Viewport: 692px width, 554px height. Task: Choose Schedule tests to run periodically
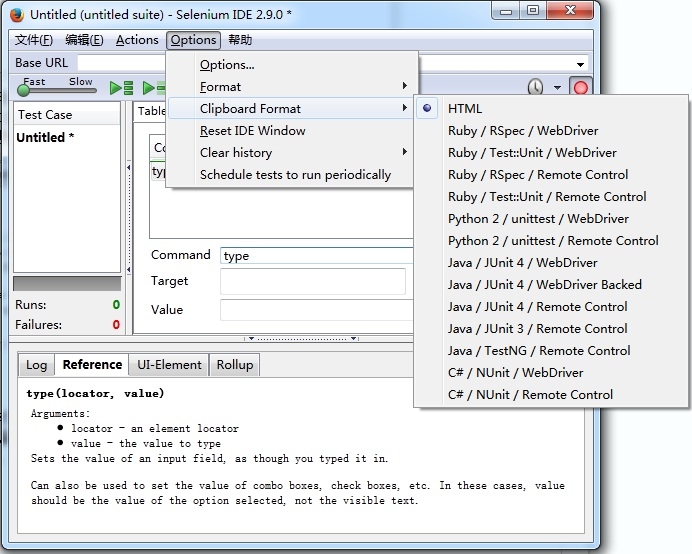[291, 175]
